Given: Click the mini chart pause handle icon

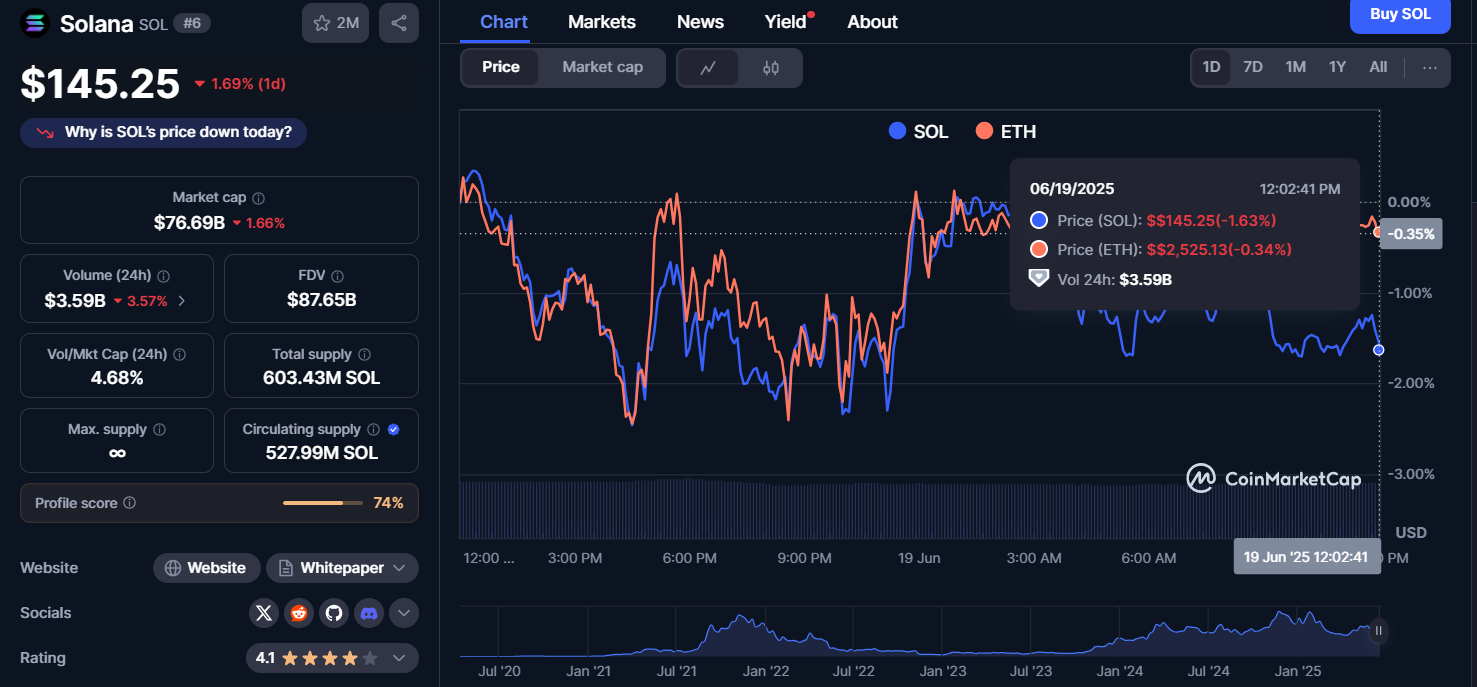Looking at the screenshot, I should tap(1379, 631).
